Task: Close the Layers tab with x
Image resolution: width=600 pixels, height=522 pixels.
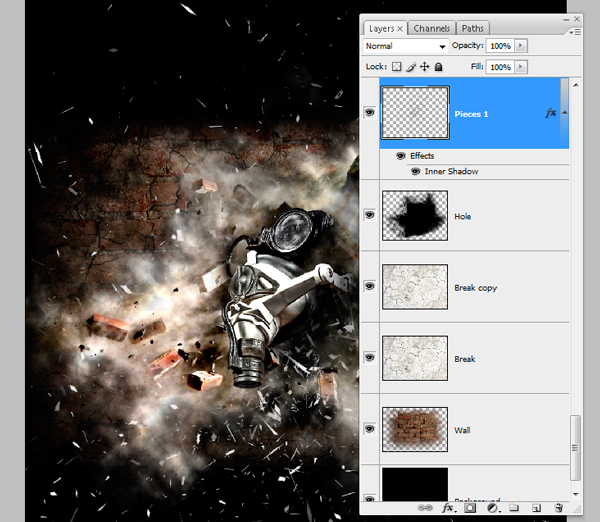Action: click(399, 29)
